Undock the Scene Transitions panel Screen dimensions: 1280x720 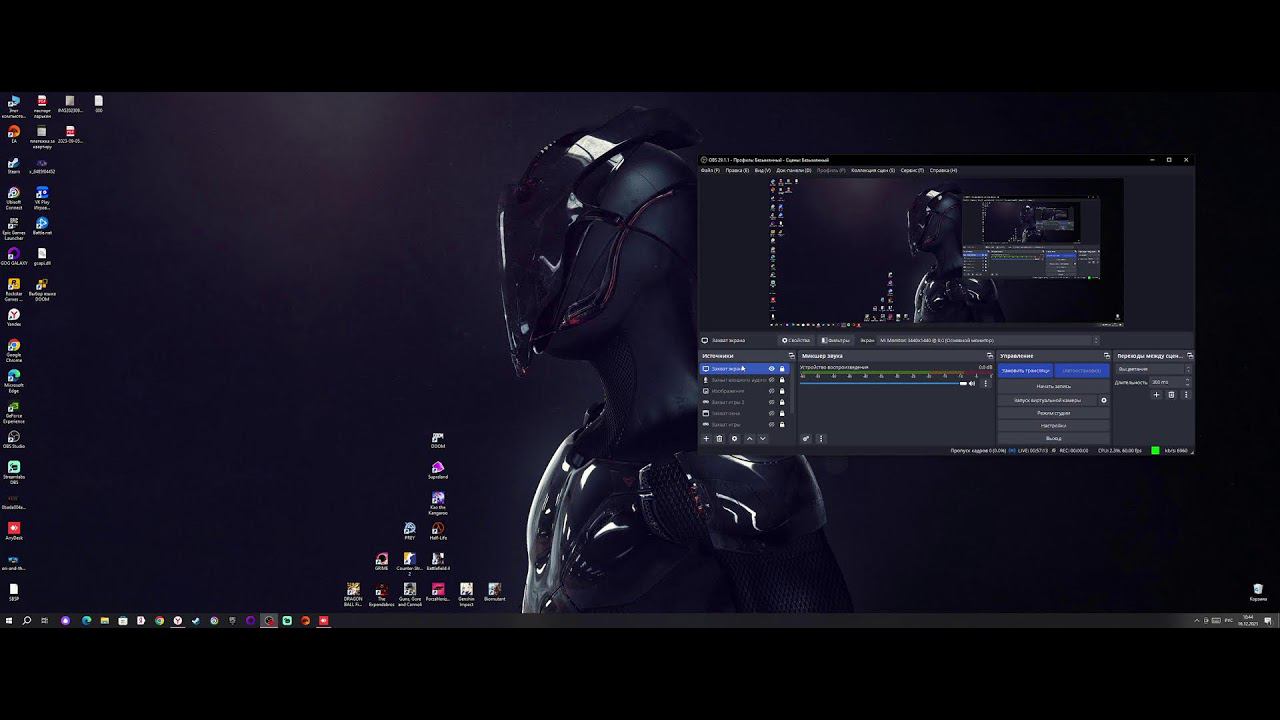[1190, 356]
